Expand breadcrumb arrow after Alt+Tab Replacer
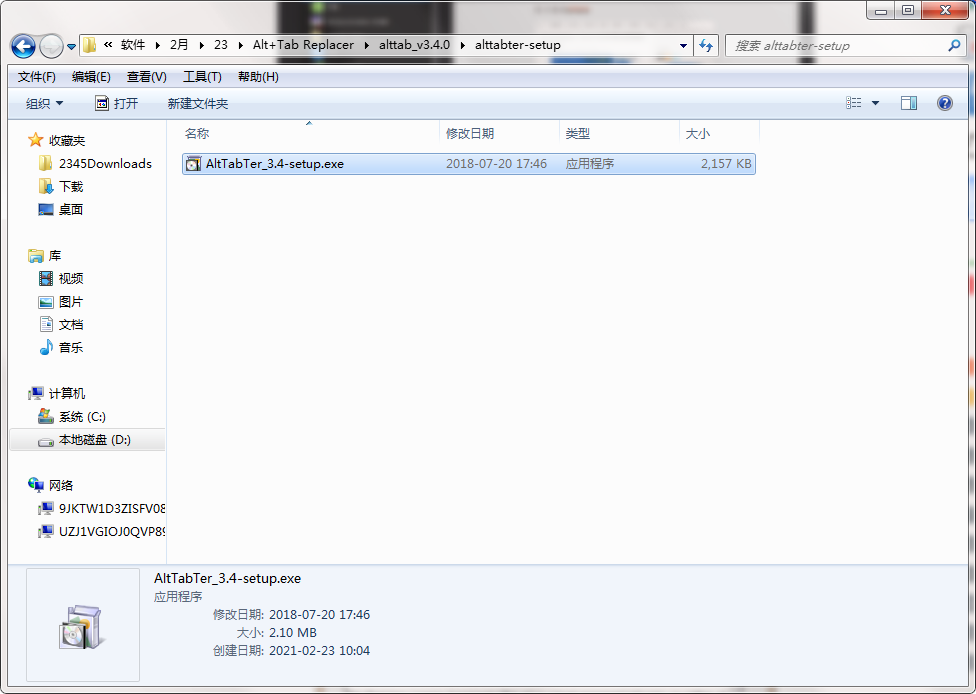 click(x=367, y=45)
